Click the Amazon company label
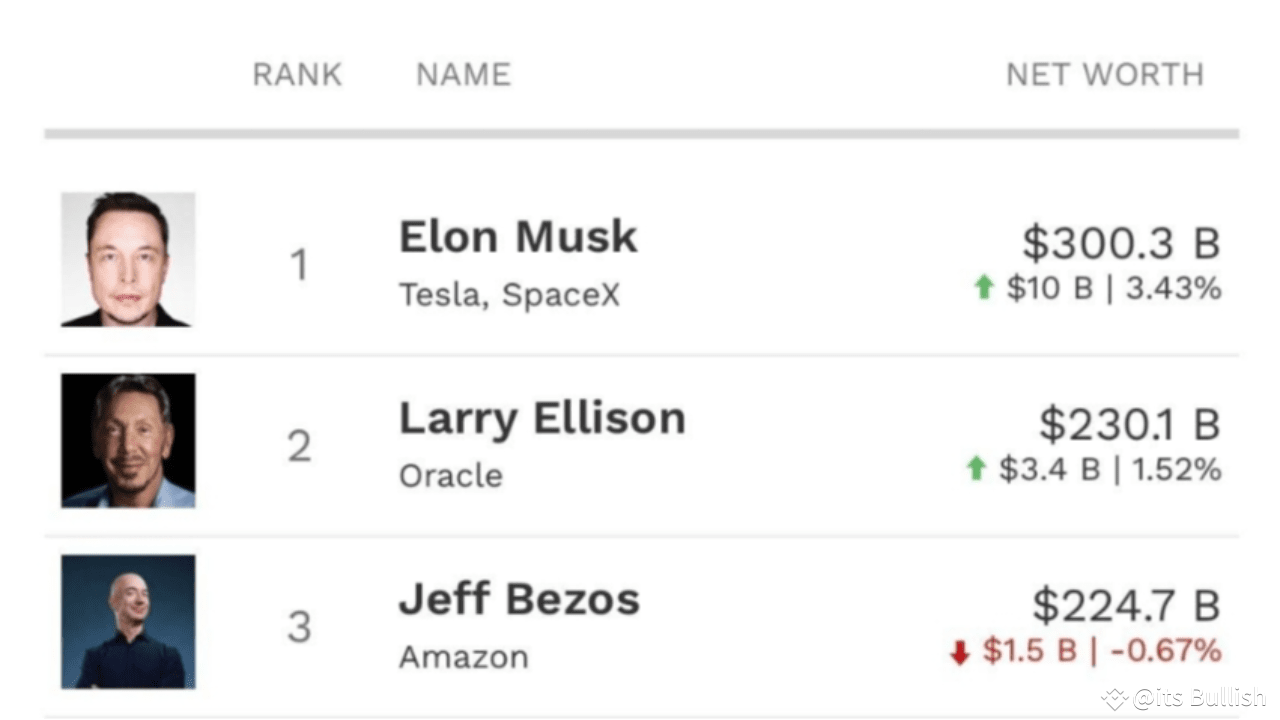The height and width of the screenshot is (720, 1280). click(464, 657)
